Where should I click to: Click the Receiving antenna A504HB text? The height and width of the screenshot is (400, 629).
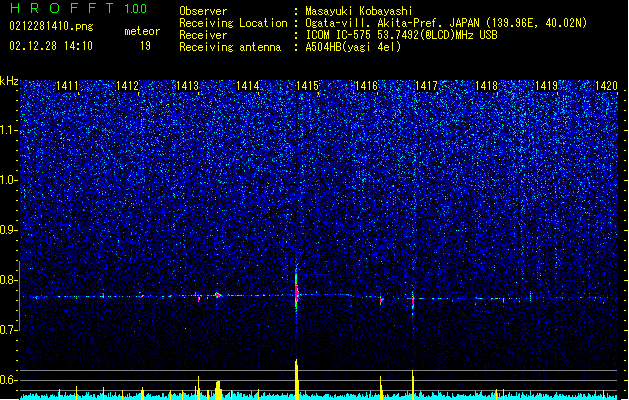pyautogui.click(x=353, y=47)
